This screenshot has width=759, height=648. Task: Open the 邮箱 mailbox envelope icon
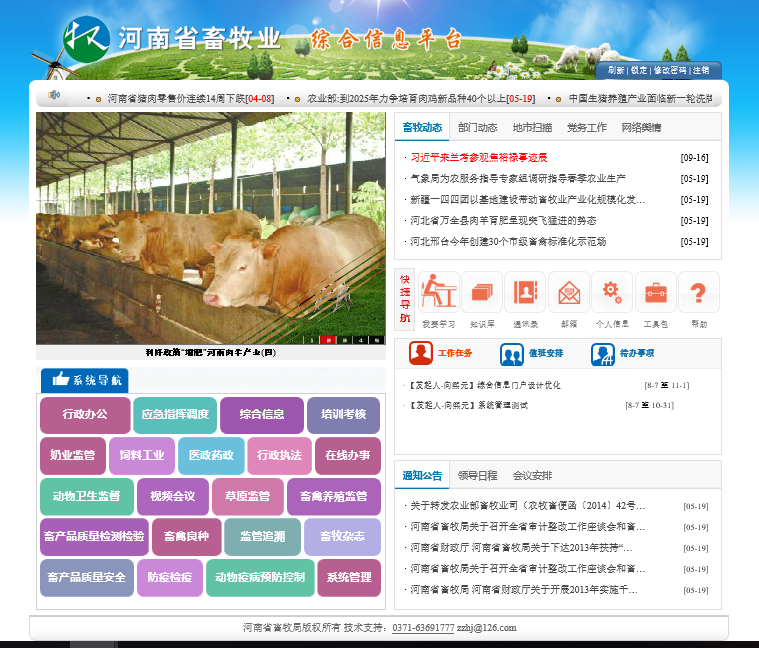(569, 292)
